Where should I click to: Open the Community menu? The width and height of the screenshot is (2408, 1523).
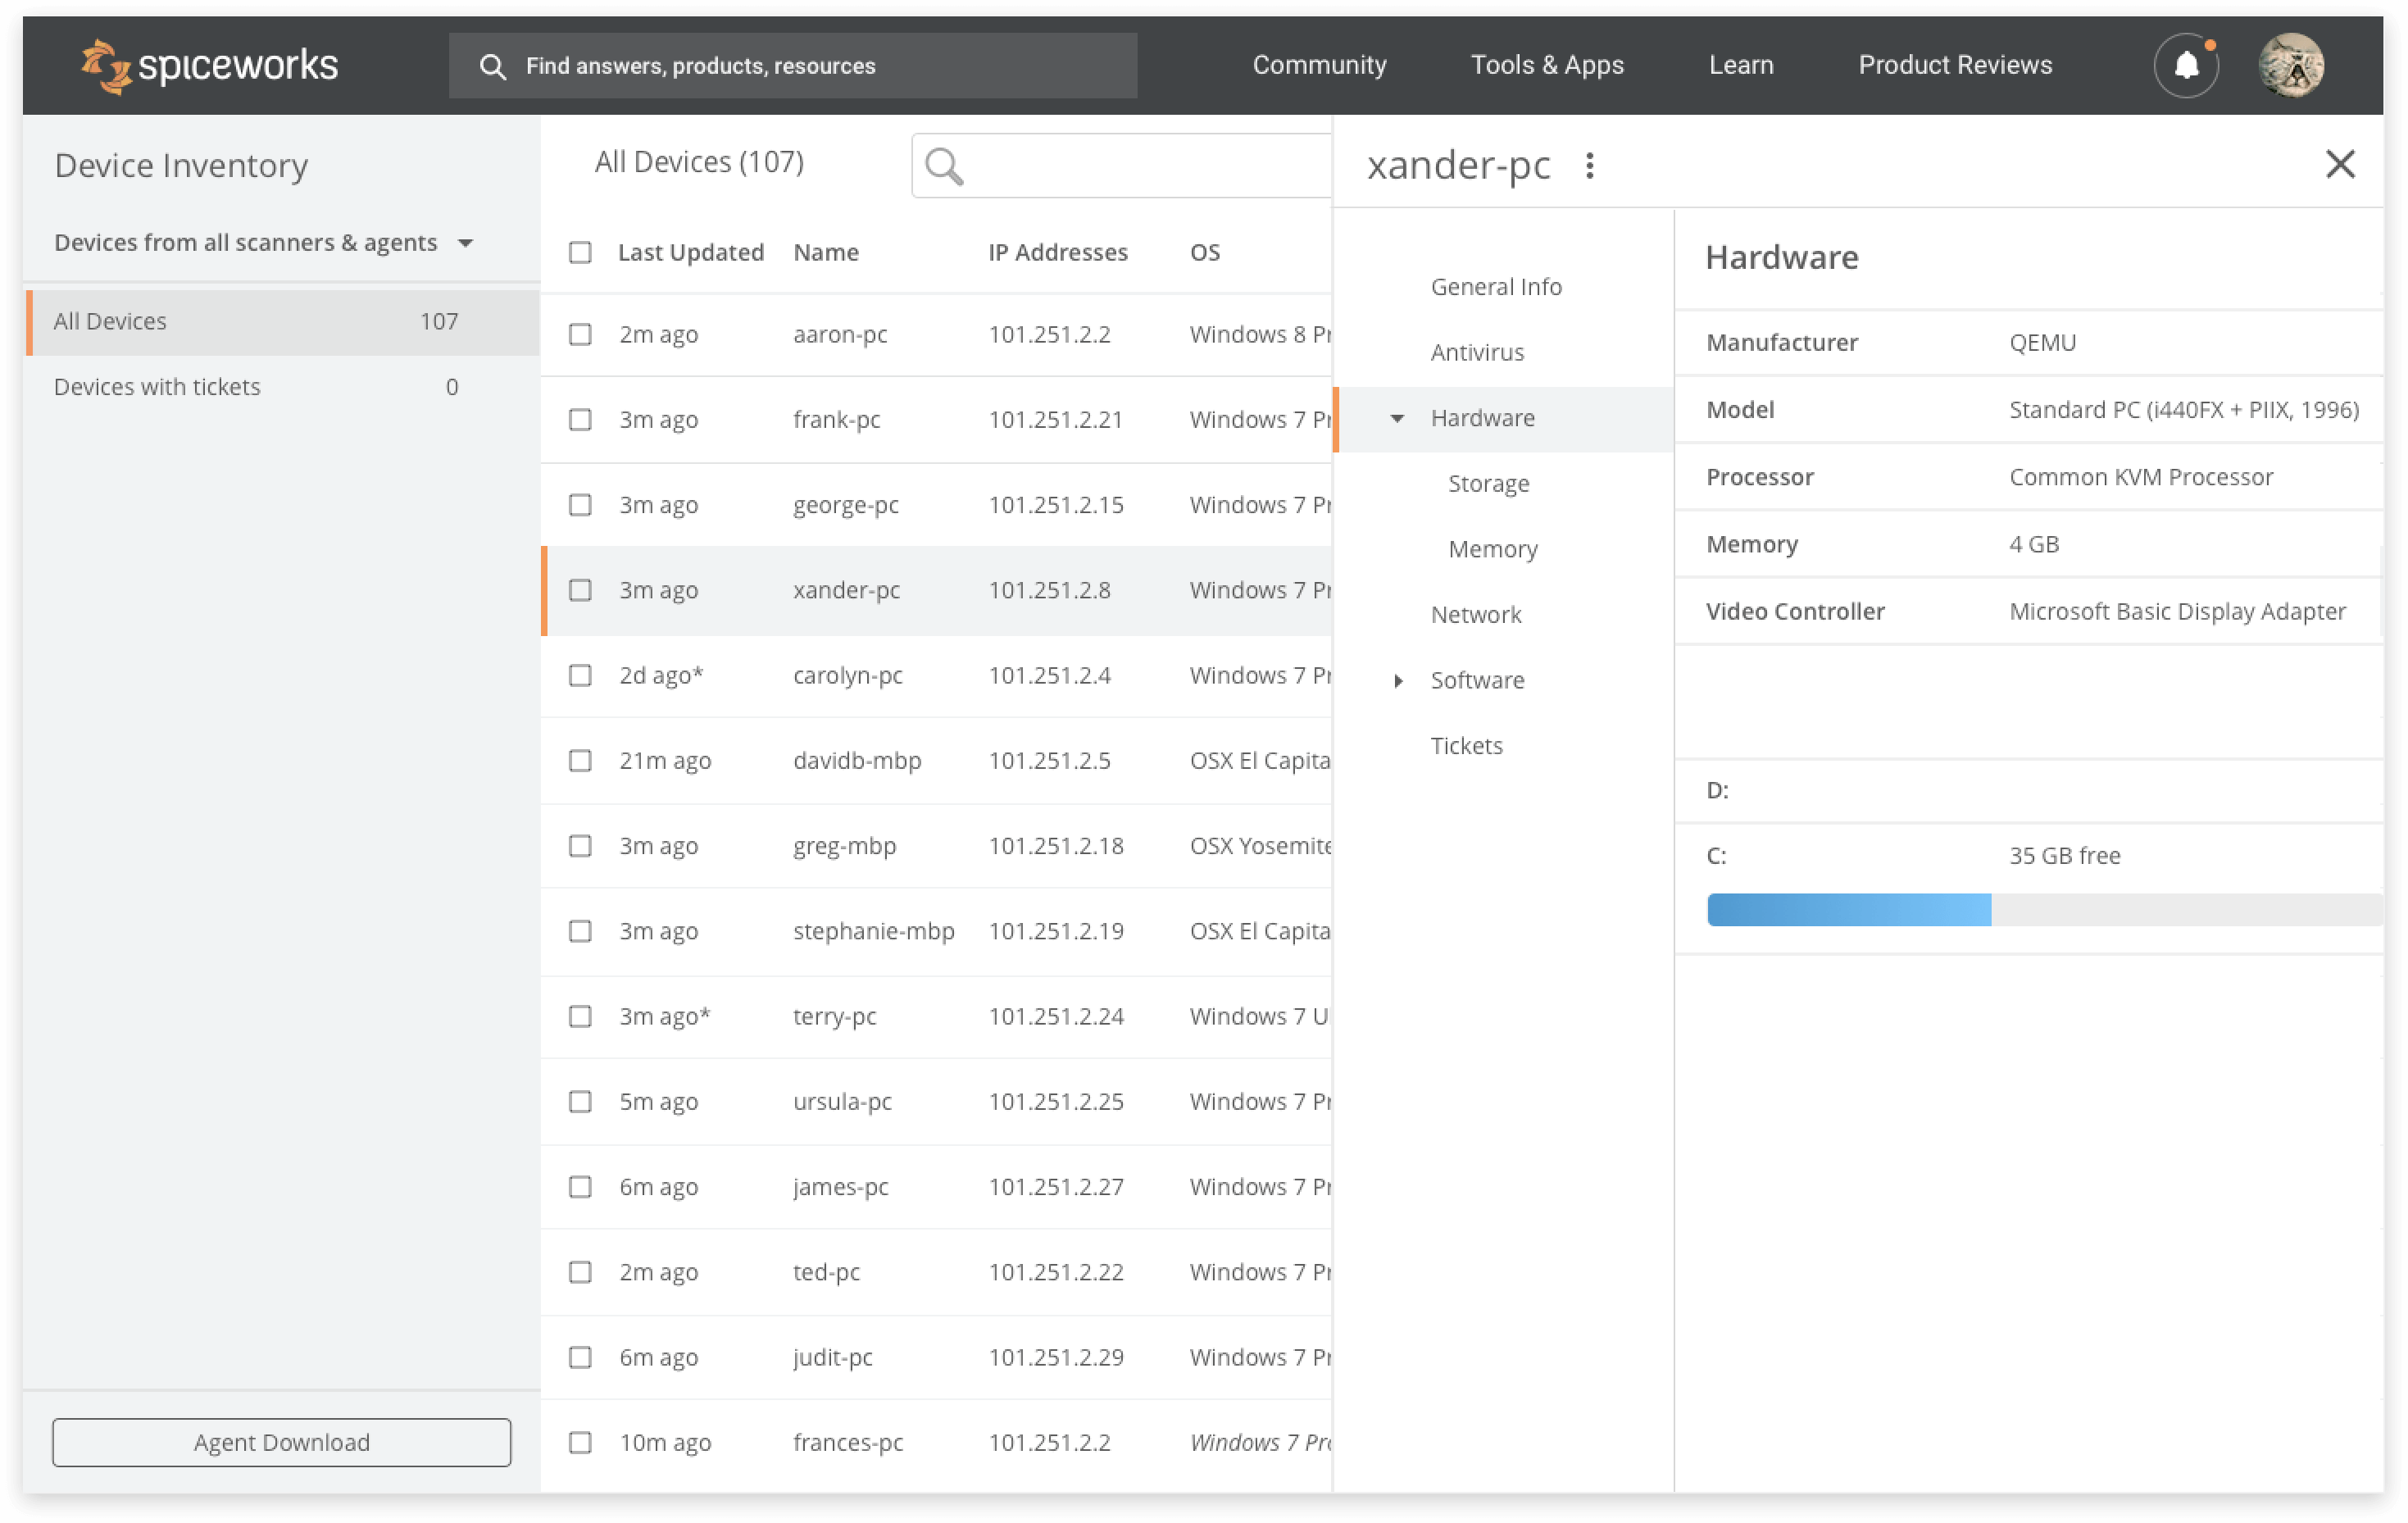tap(1319, 65)
